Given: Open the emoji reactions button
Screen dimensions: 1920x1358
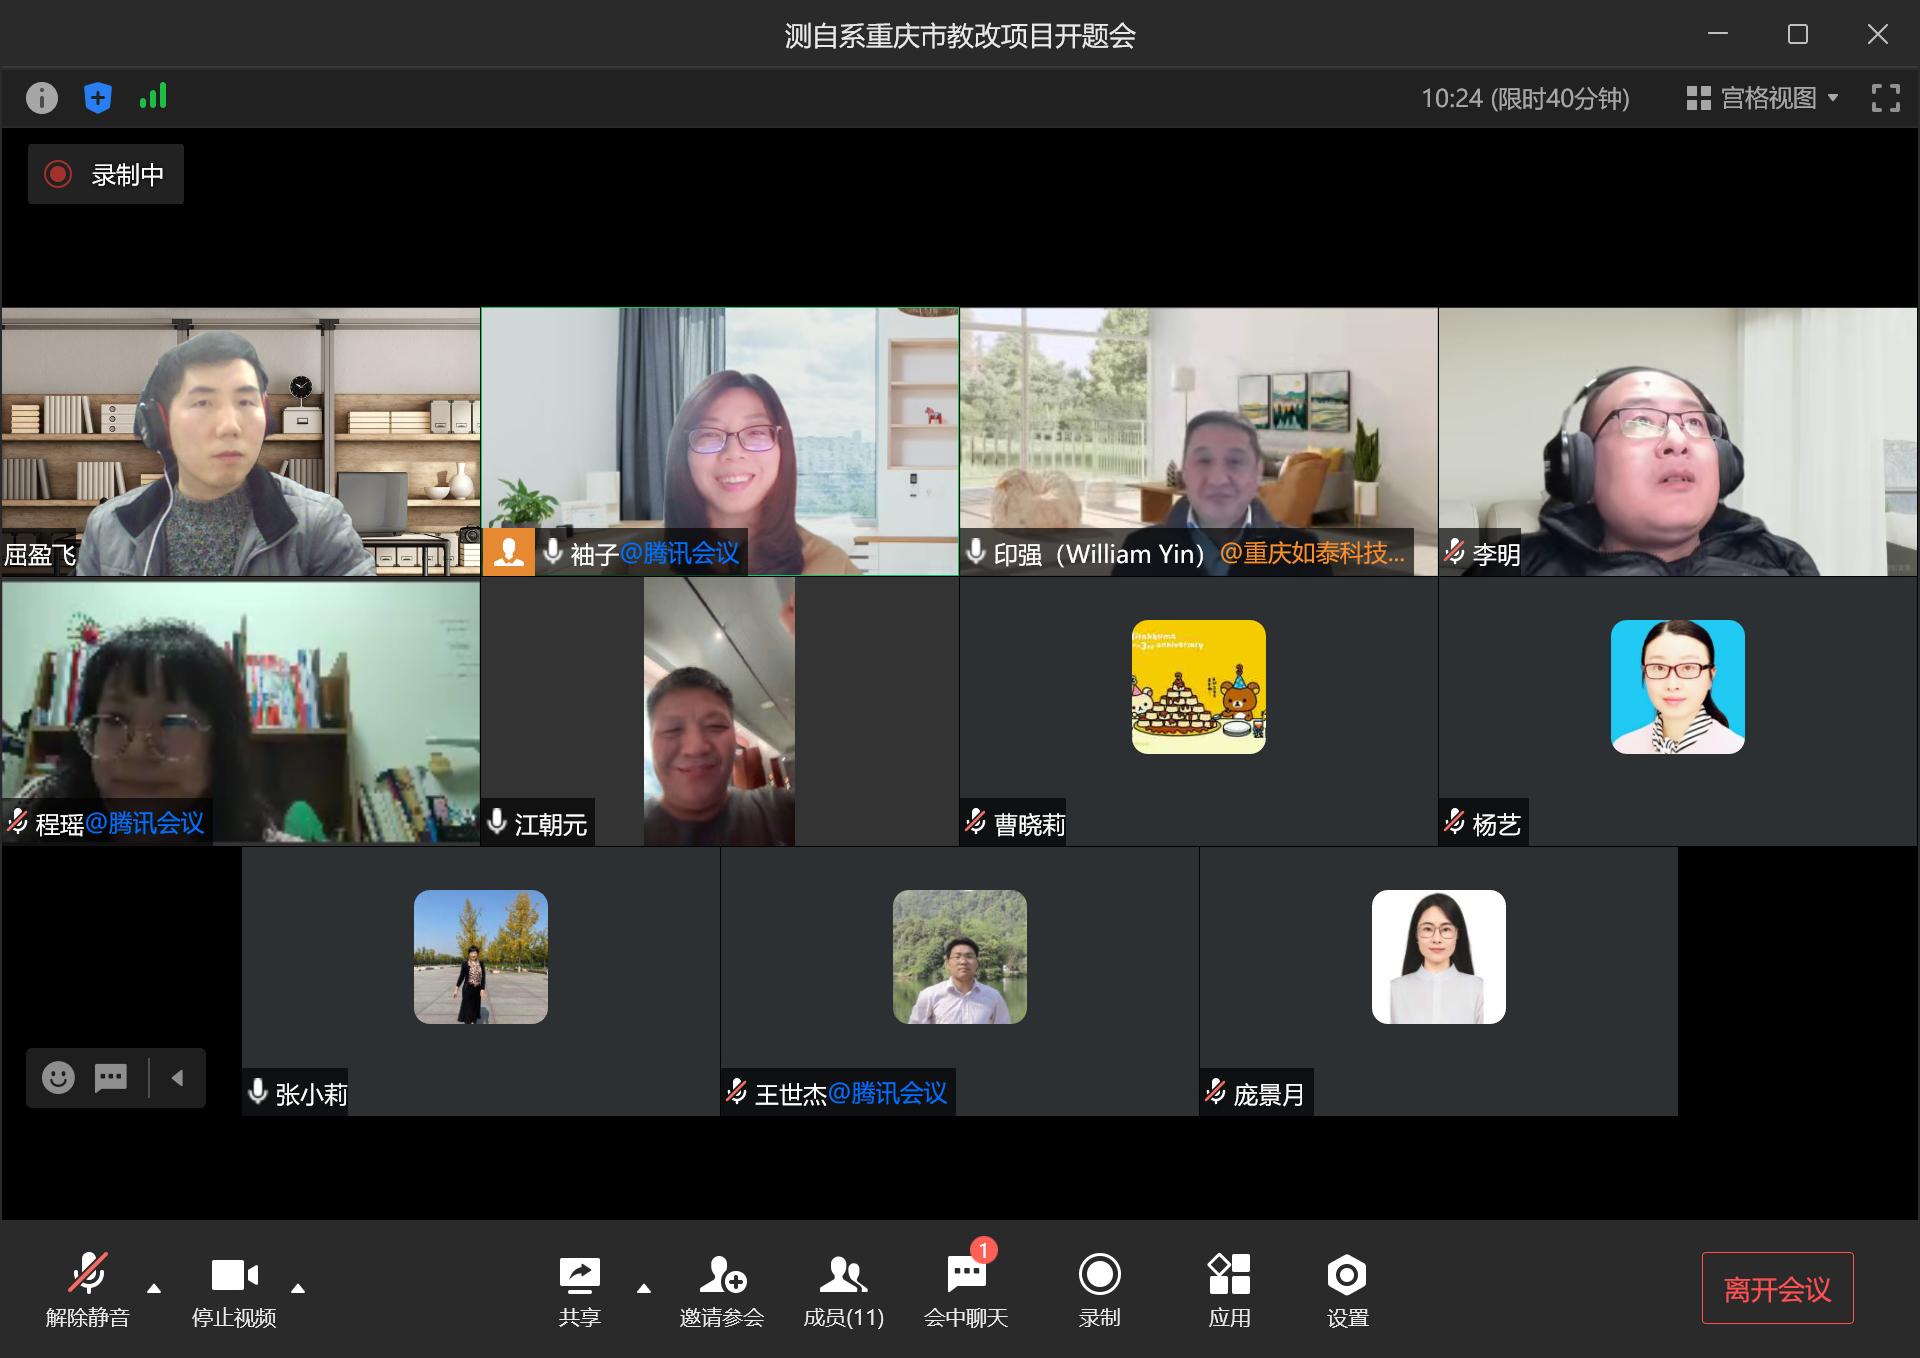Looking at the screenshot, I should point(58,1077).
